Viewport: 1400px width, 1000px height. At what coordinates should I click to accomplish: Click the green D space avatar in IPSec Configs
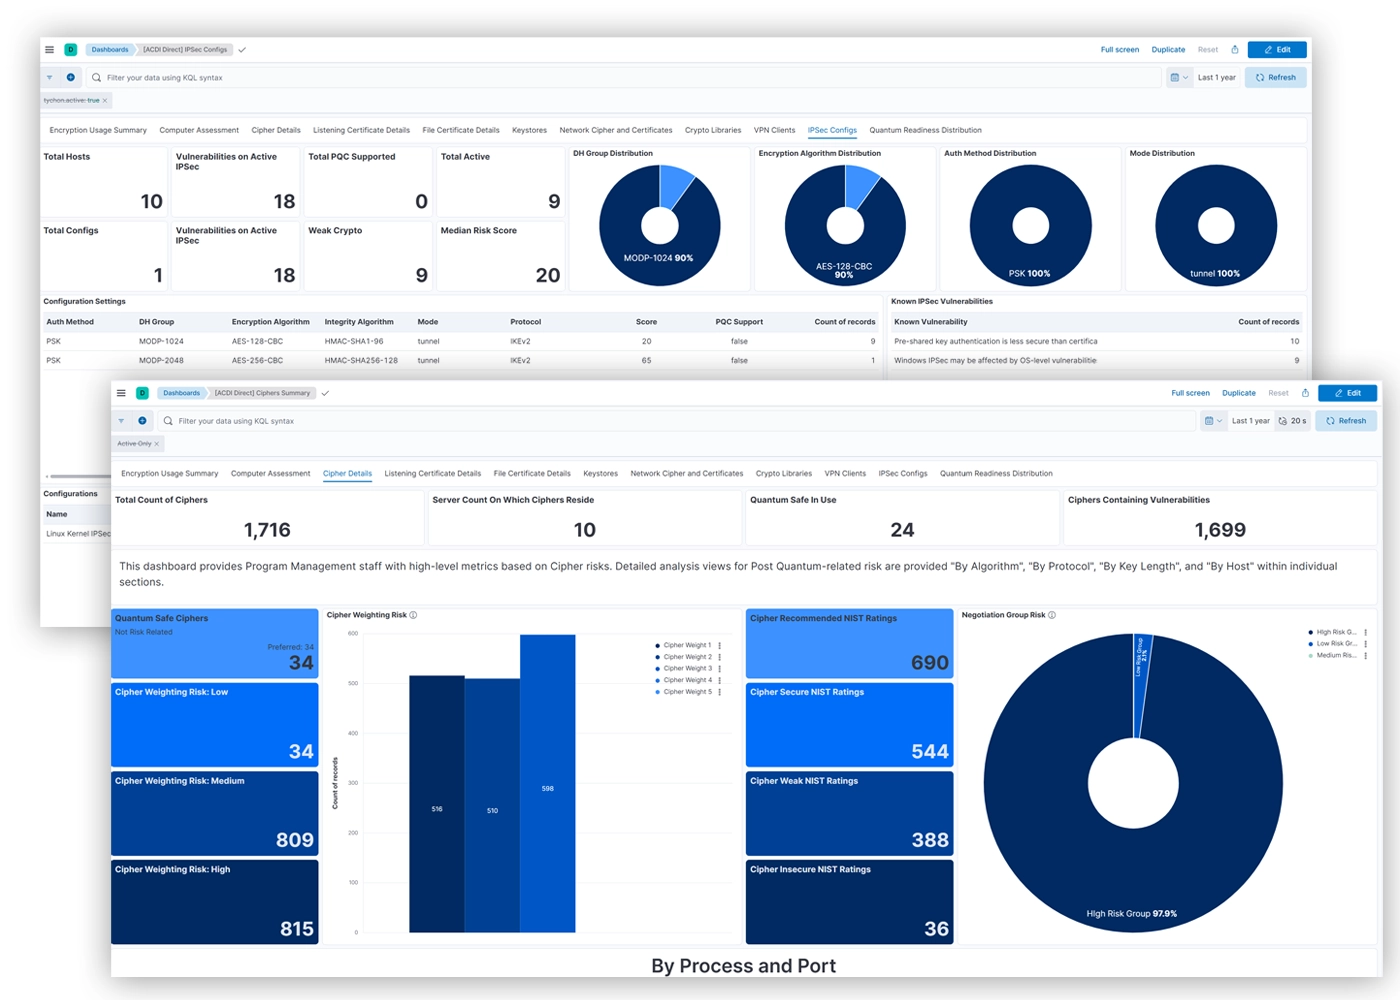(x=70, y=49)
